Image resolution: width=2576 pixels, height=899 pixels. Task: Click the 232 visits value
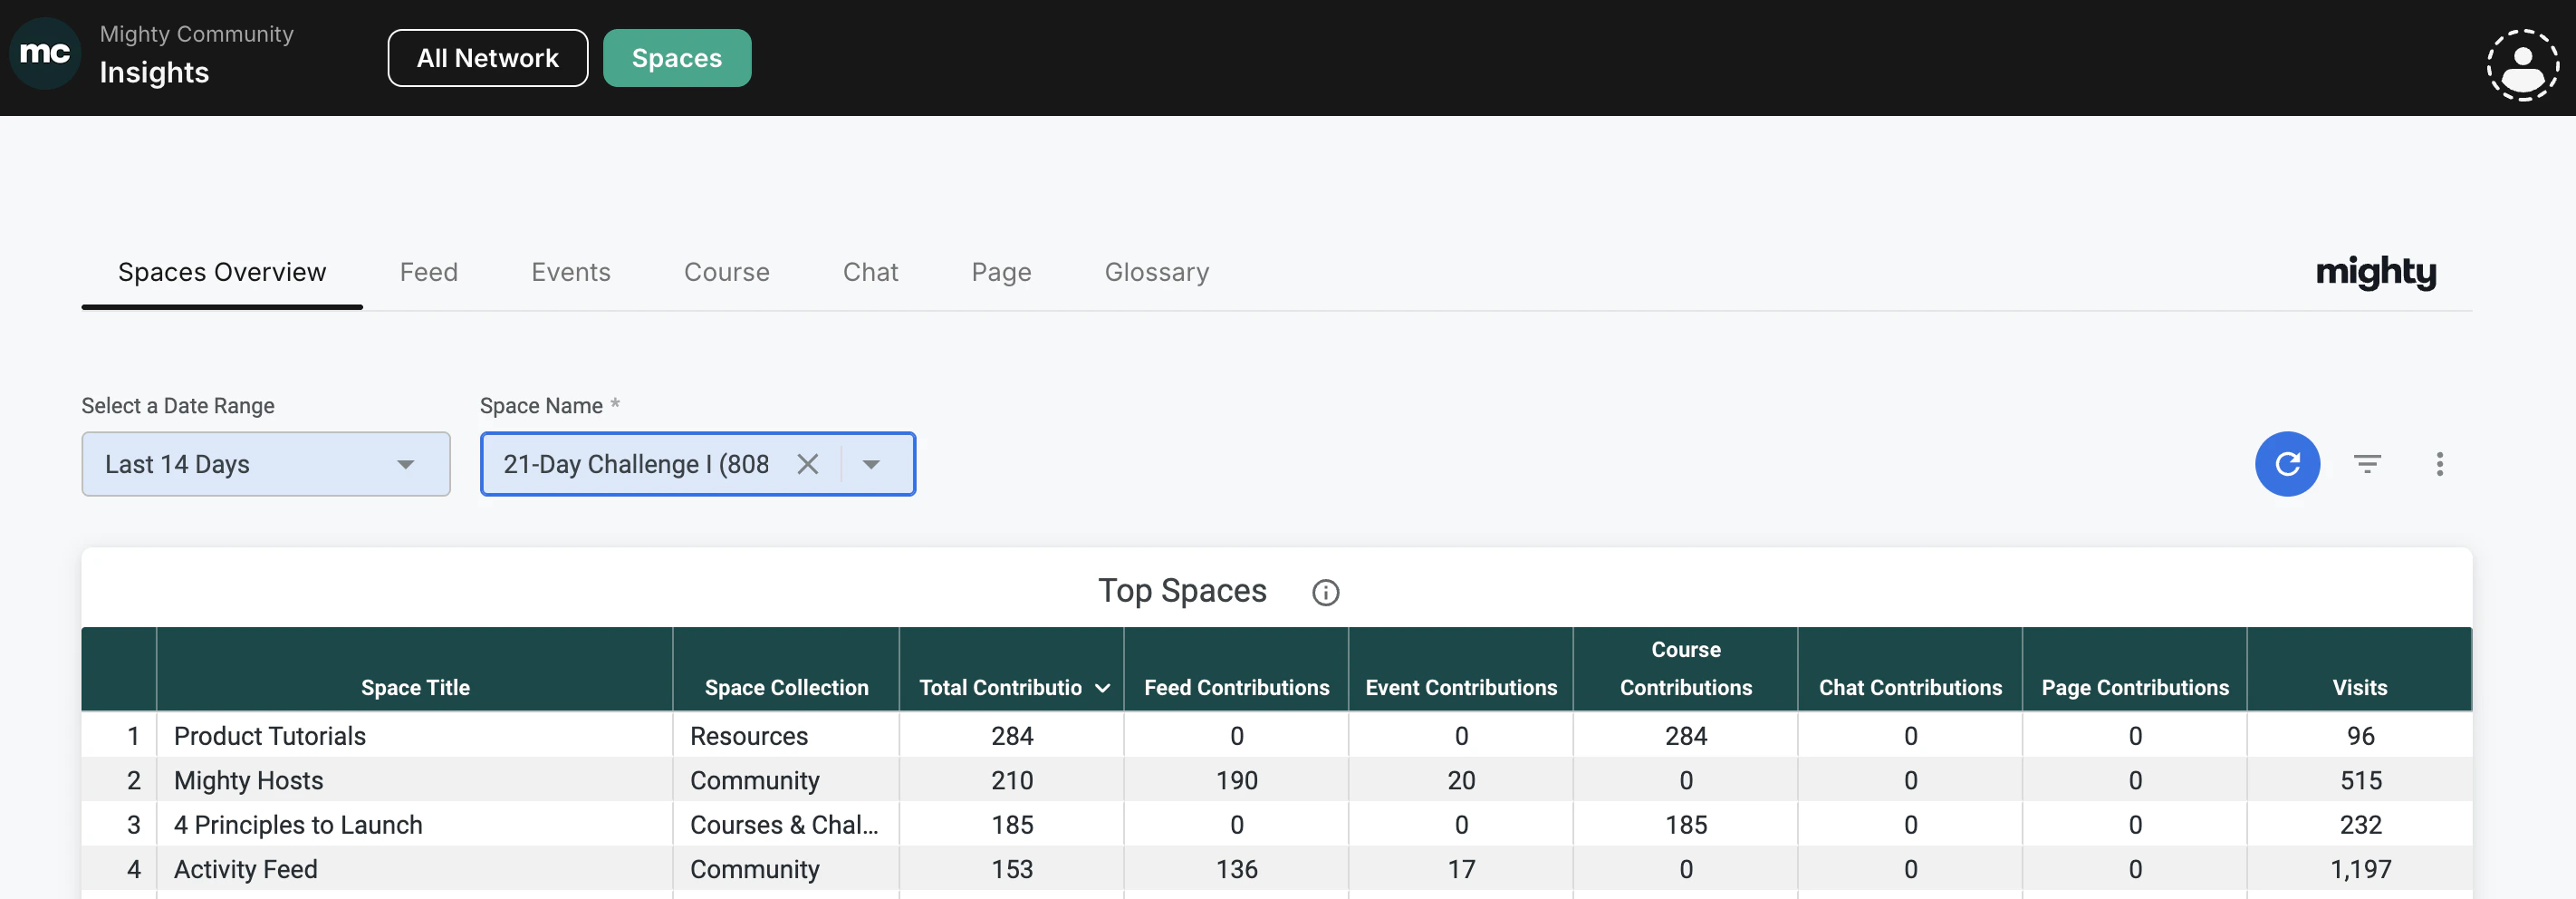(x=2361, y=825)
